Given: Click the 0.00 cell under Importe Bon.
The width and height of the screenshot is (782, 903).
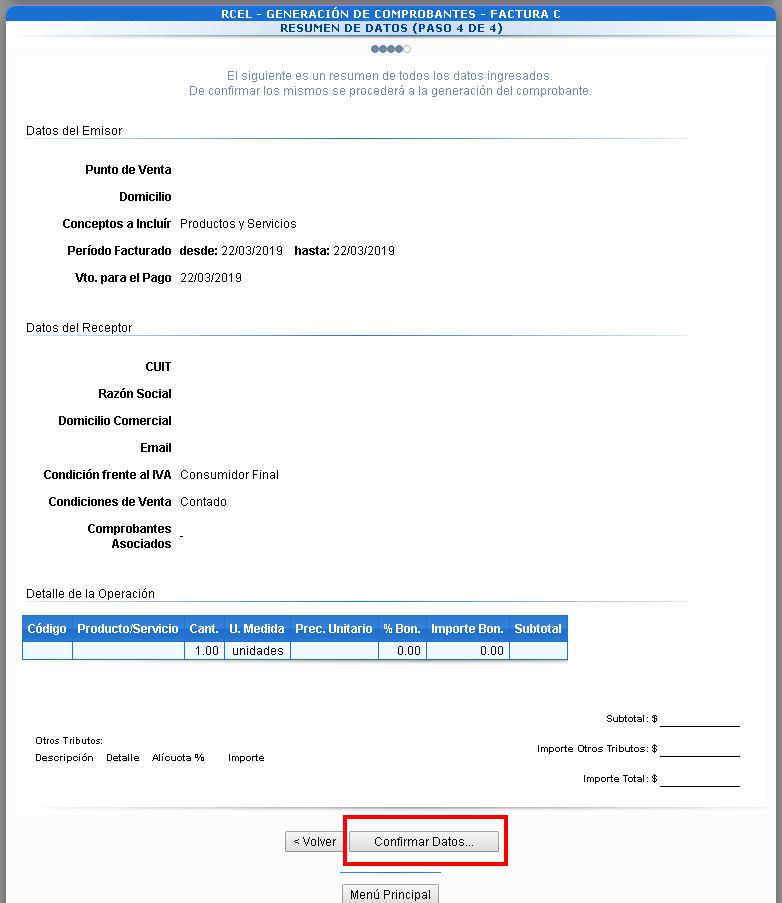Looking at the screenshot, I should [x=467, y=651].
